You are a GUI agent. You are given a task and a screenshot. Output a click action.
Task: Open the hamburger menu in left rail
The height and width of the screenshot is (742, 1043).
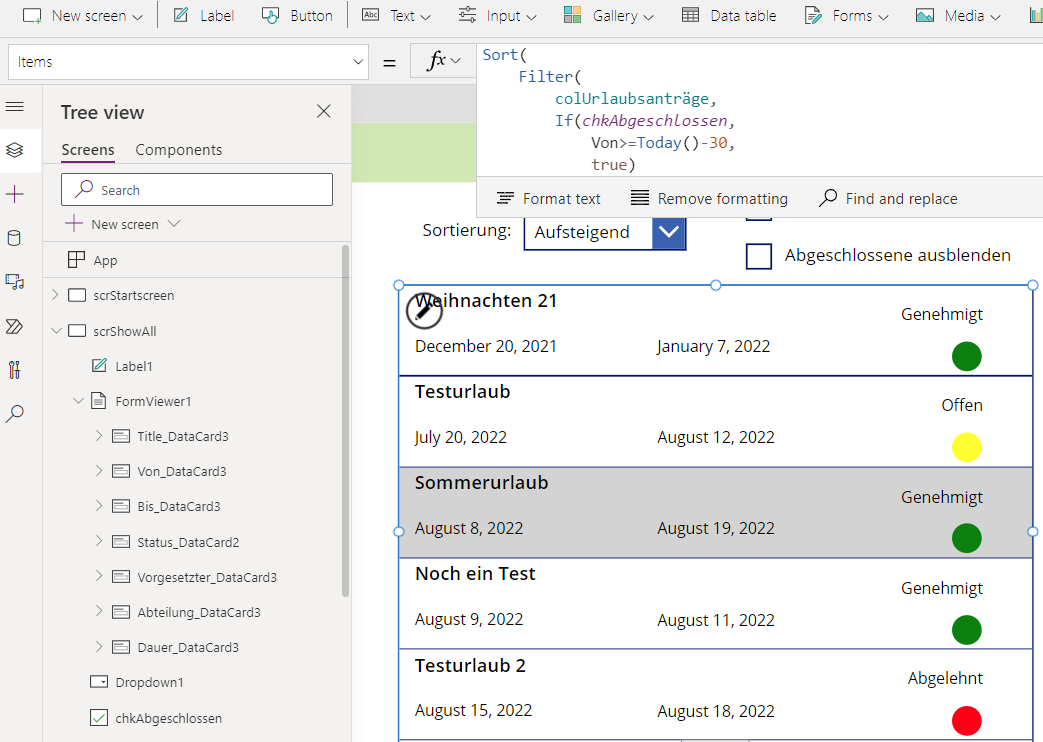[15, 106]
